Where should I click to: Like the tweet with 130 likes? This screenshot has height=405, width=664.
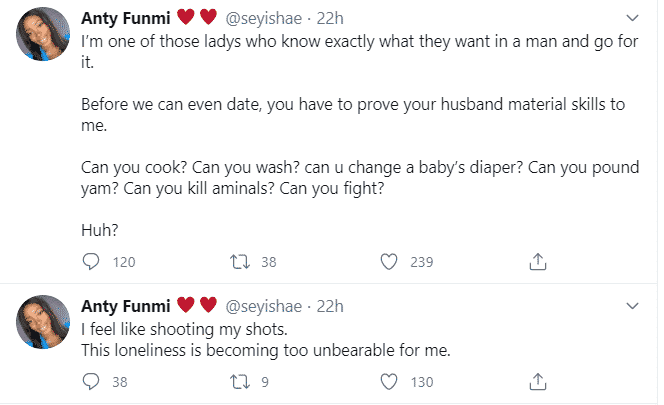[390, 381]
